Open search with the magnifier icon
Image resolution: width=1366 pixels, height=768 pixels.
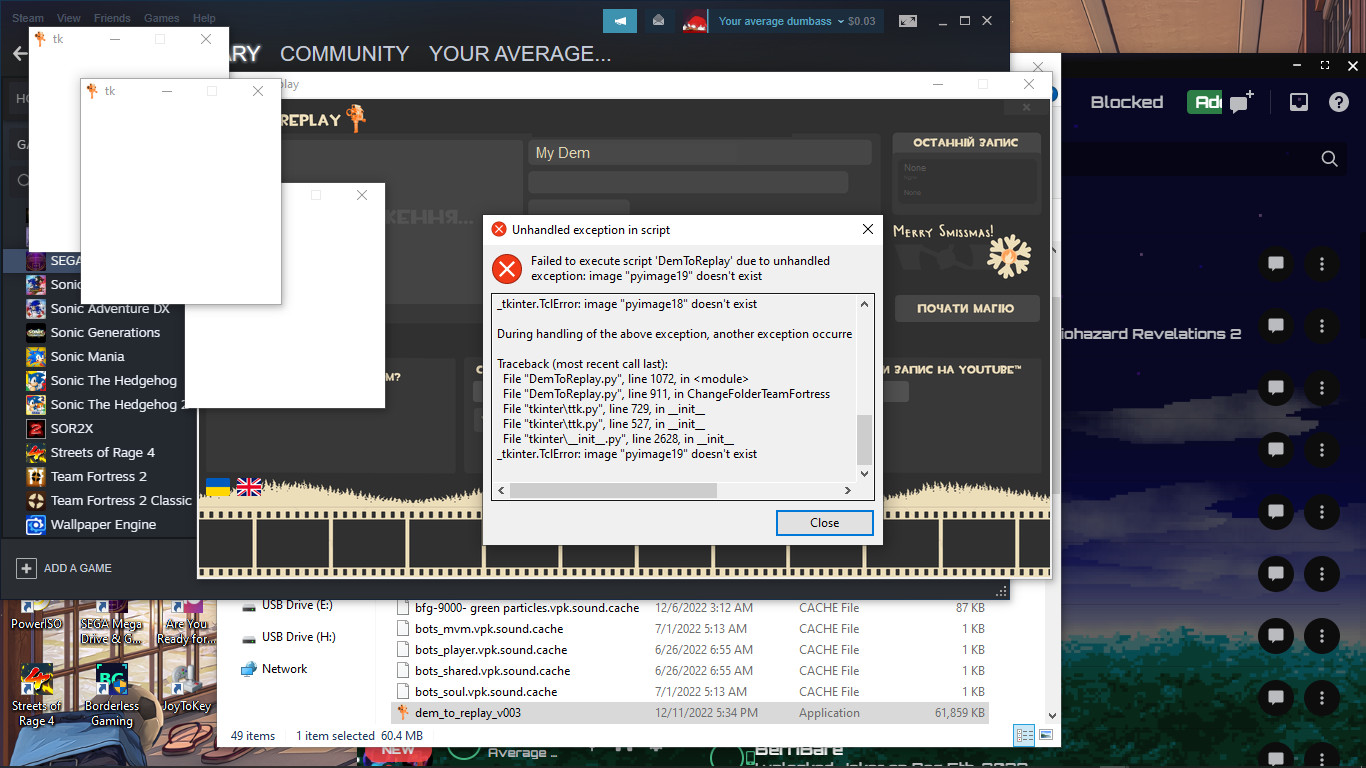pyautogui.click(x=1328, y=158)
